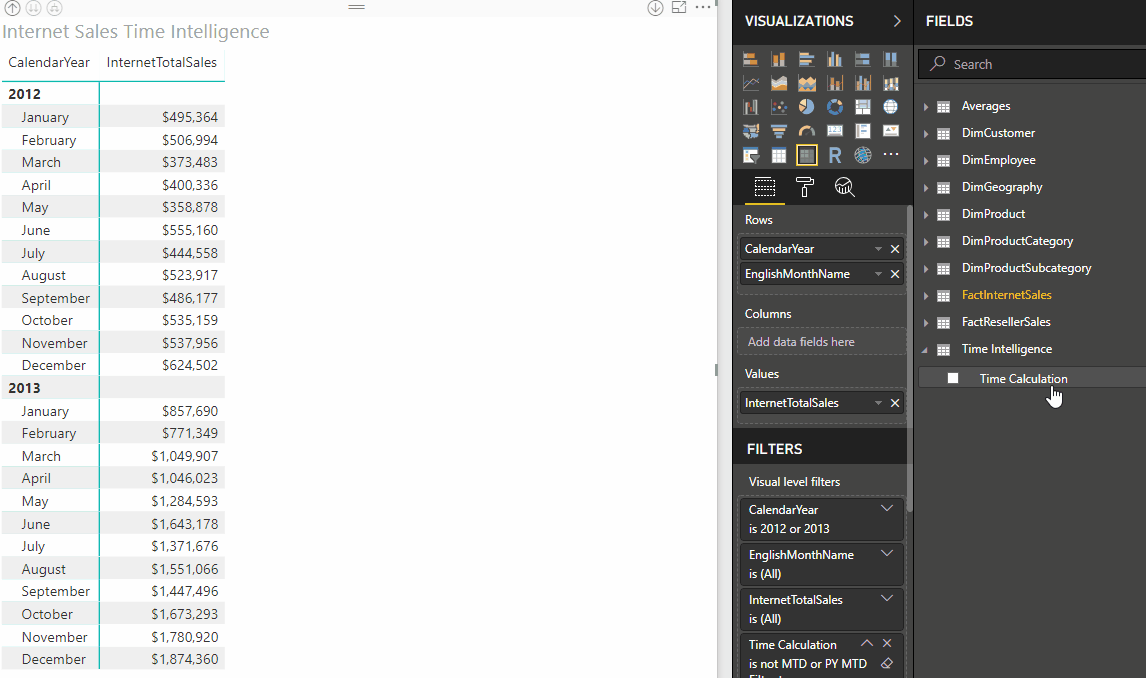1146x678 pixels.
Task: Expand the CalendarYear filter card
Action: pos(887,508)
